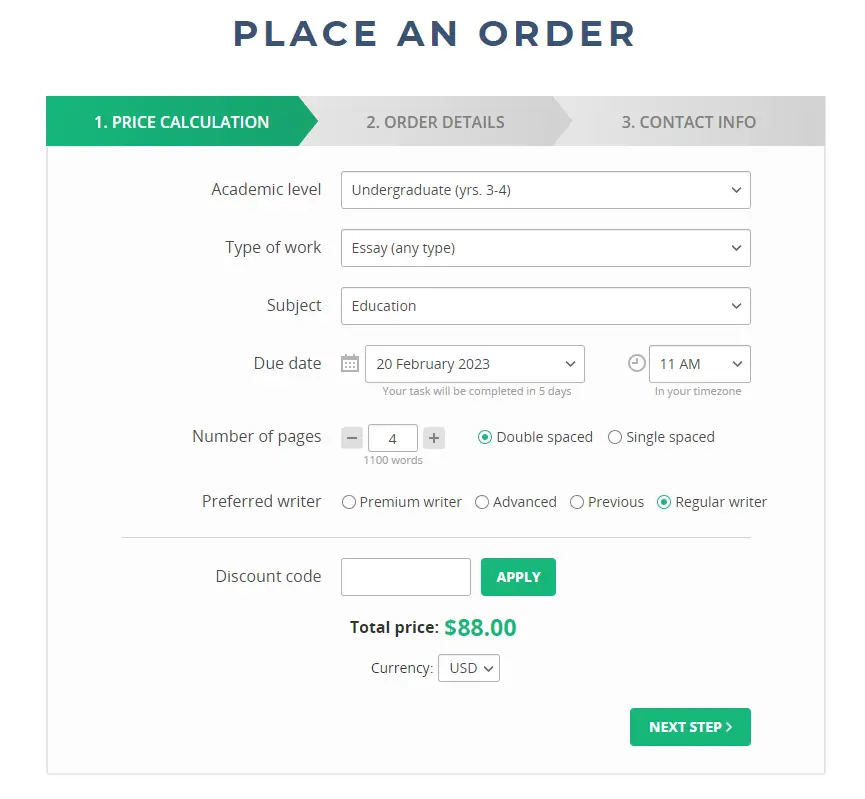This screenshot has width=865, height=799.
Task: Choose Advanced as preferred writer
Action: 481,502
